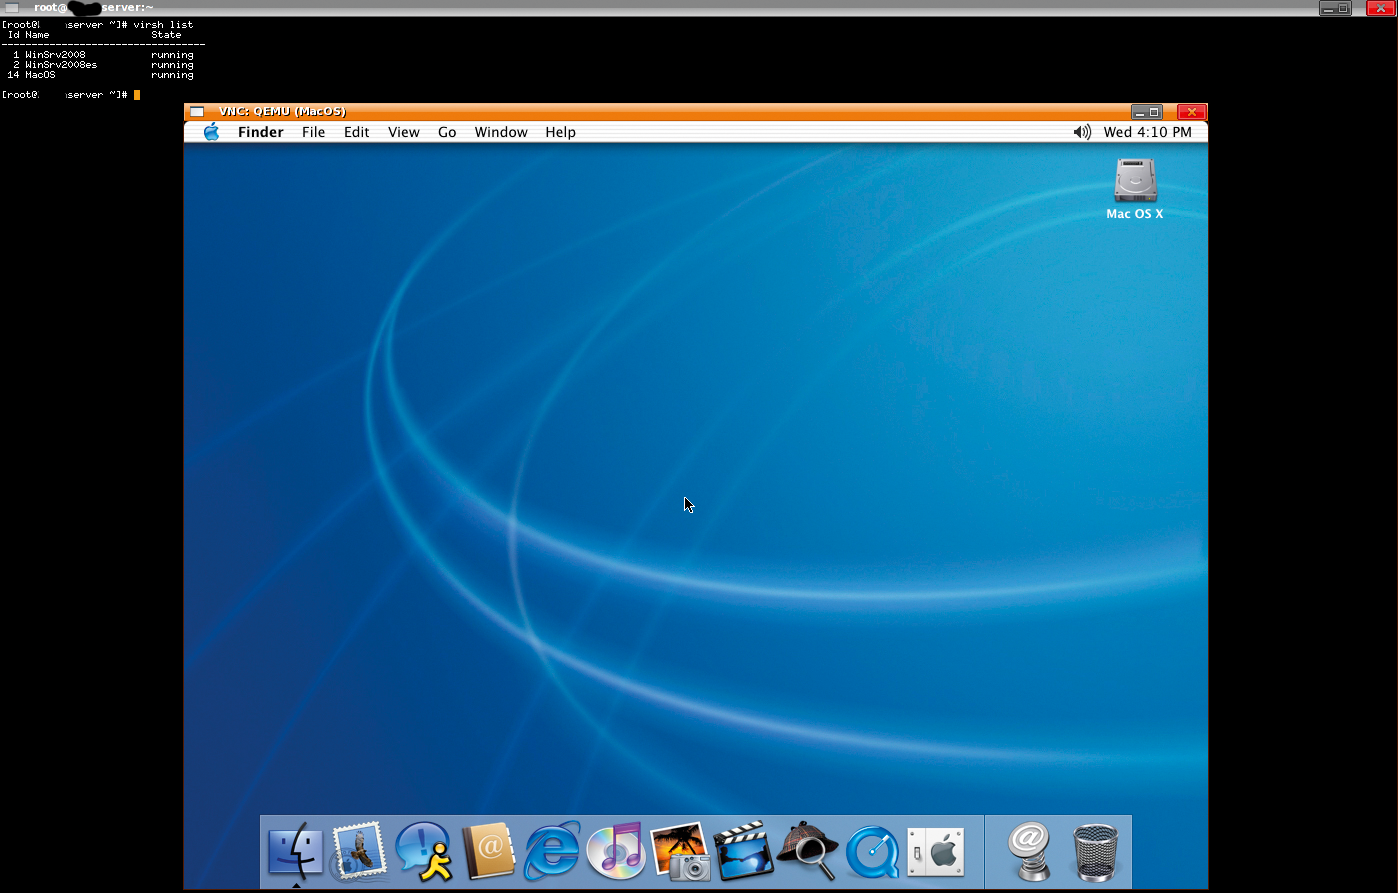
Task: Maximize the root terminal window
Action: click(1343, 8)
